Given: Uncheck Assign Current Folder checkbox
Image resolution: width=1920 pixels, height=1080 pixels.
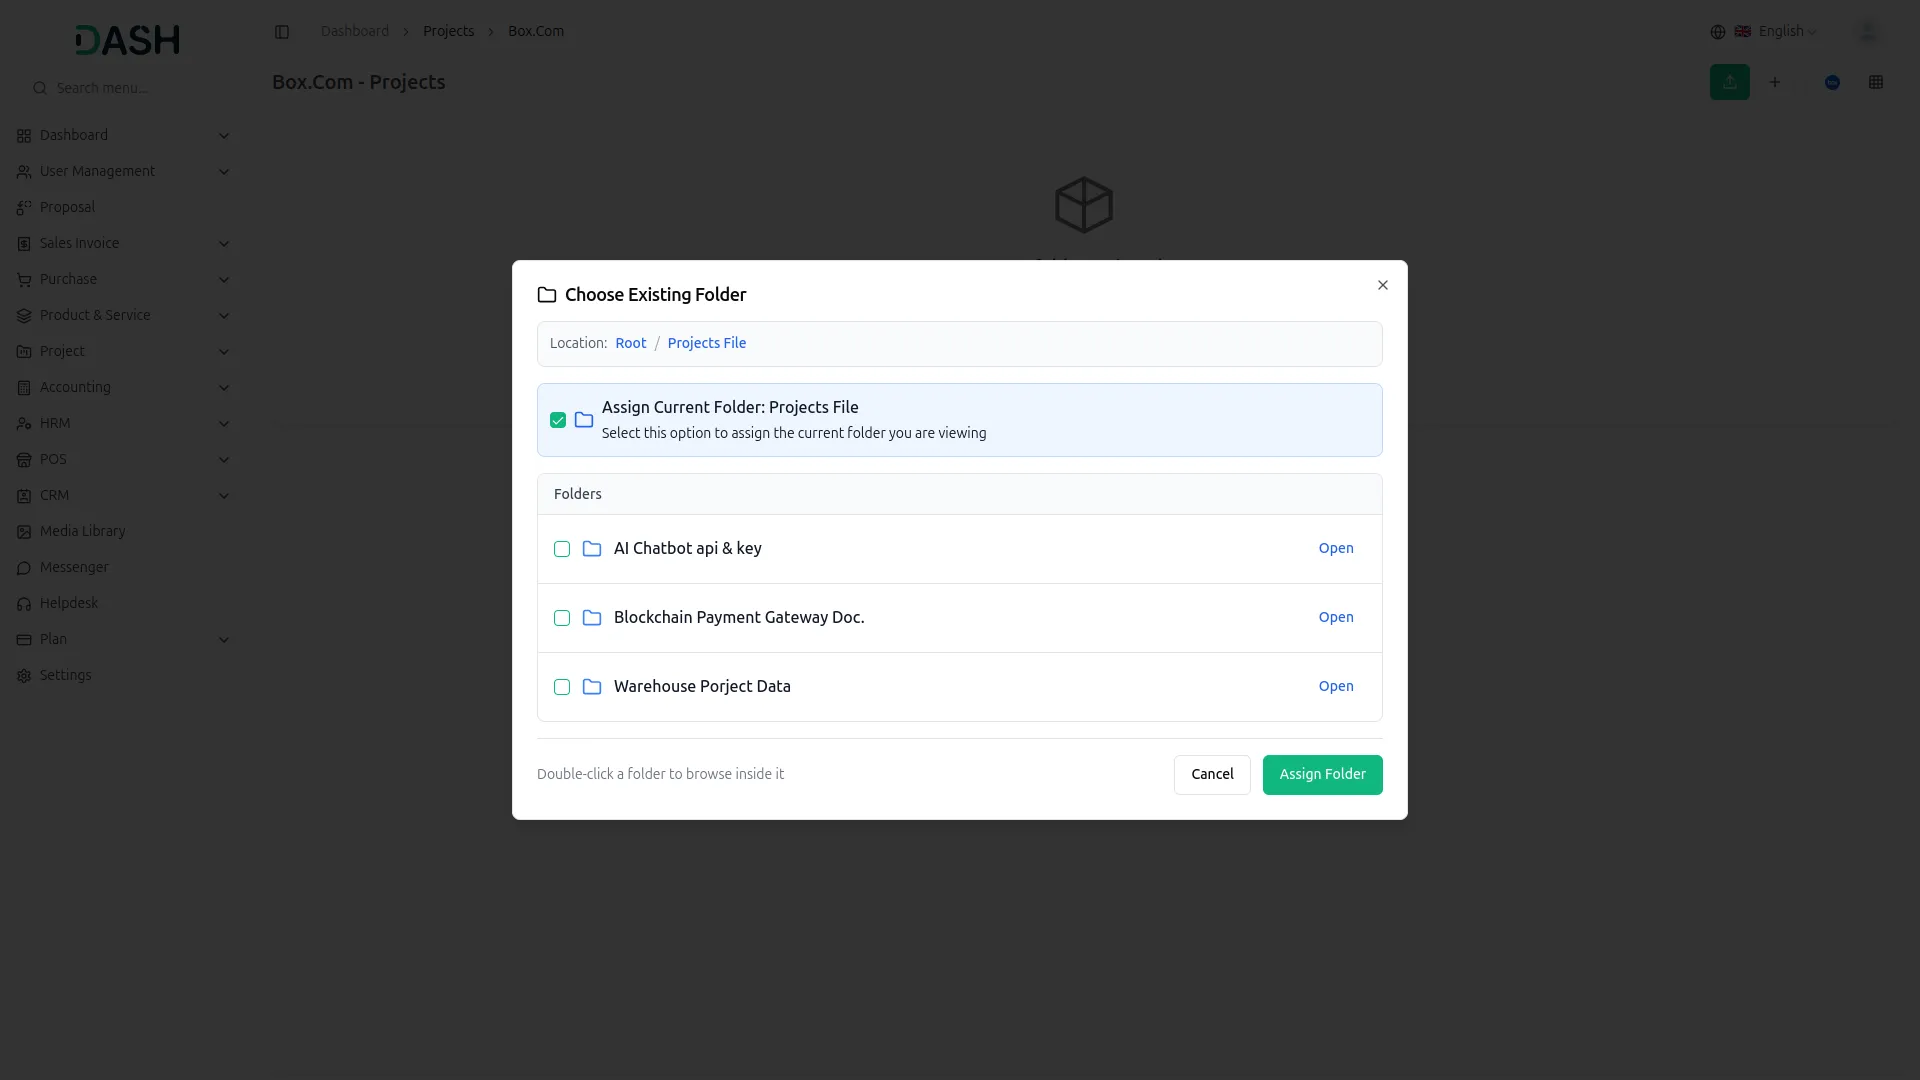Looking at the screenshot, I should pos(558,420).
